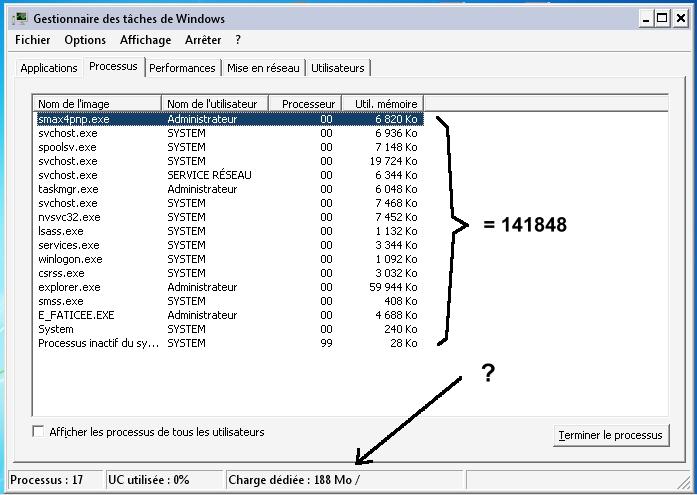Select the System process row
697x495 pixels.
[229, 329]
